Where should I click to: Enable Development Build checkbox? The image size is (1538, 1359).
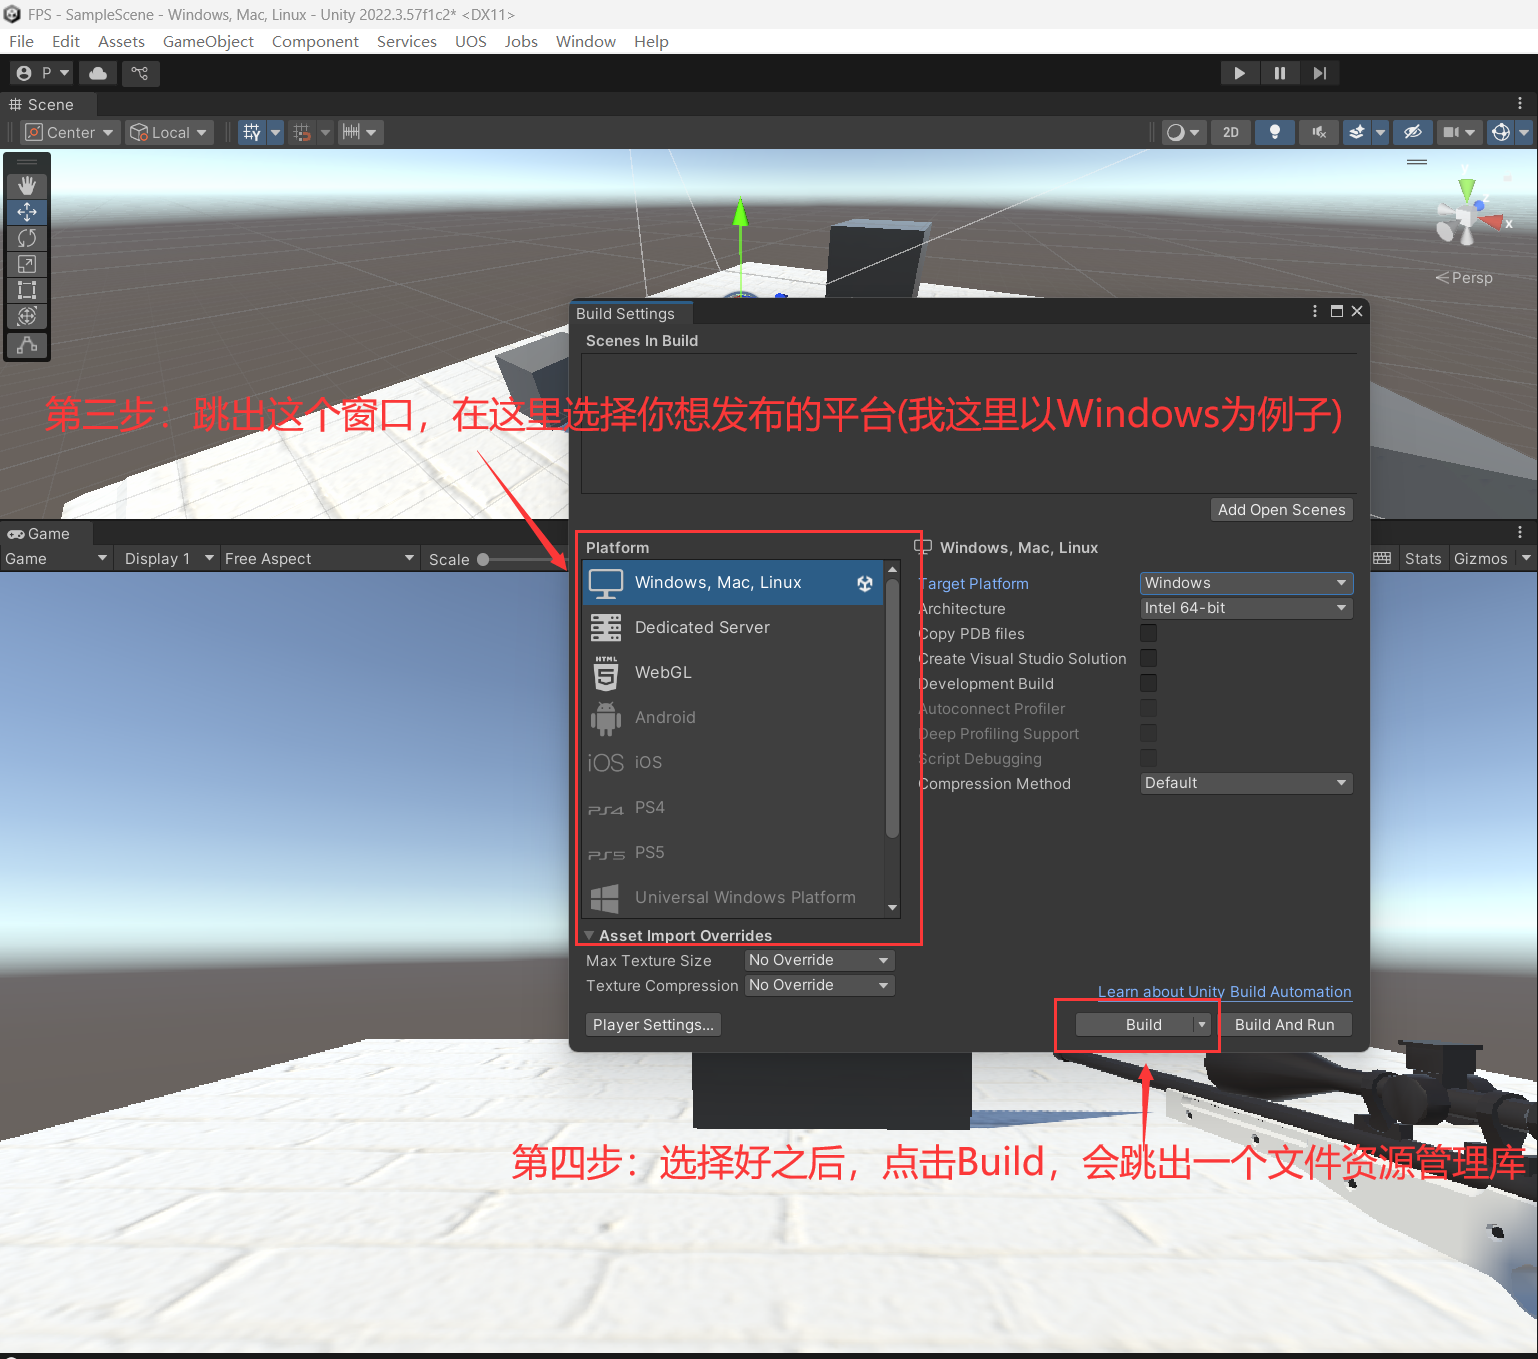pos(1149,683)
